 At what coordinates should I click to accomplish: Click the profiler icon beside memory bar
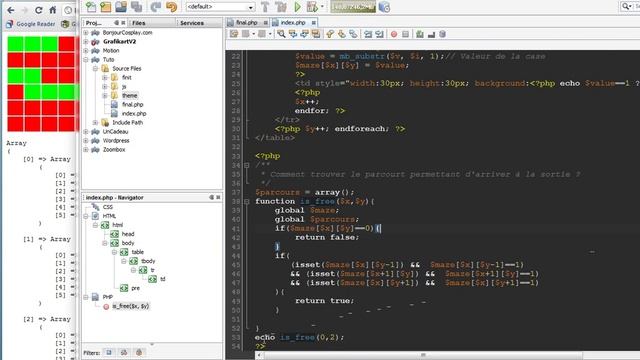384,7
